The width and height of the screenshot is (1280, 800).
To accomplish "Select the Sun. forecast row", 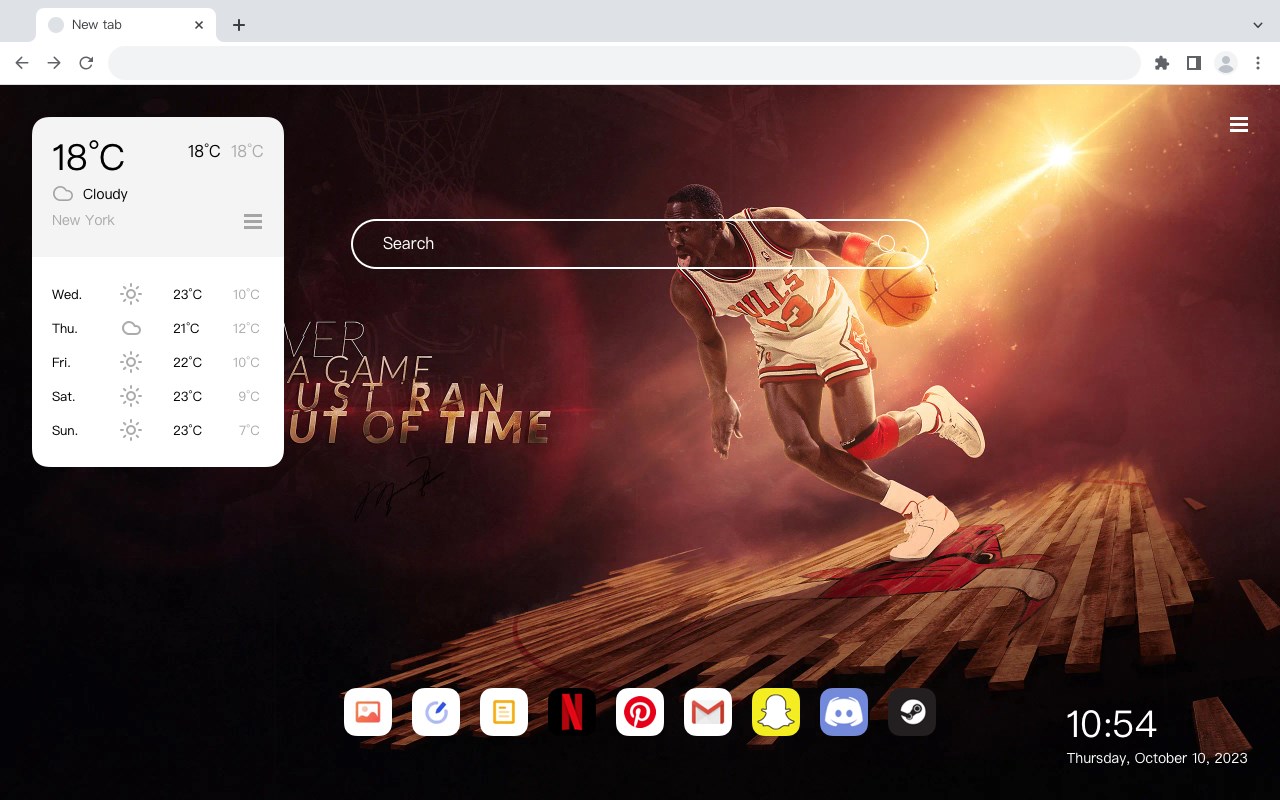I will click(158, 430).
